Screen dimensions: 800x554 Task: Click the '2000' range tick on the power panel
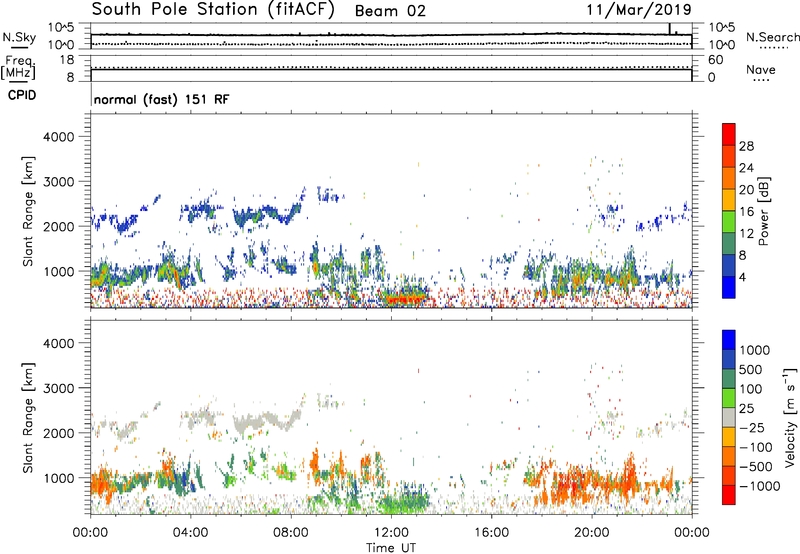tap(58, 226)
